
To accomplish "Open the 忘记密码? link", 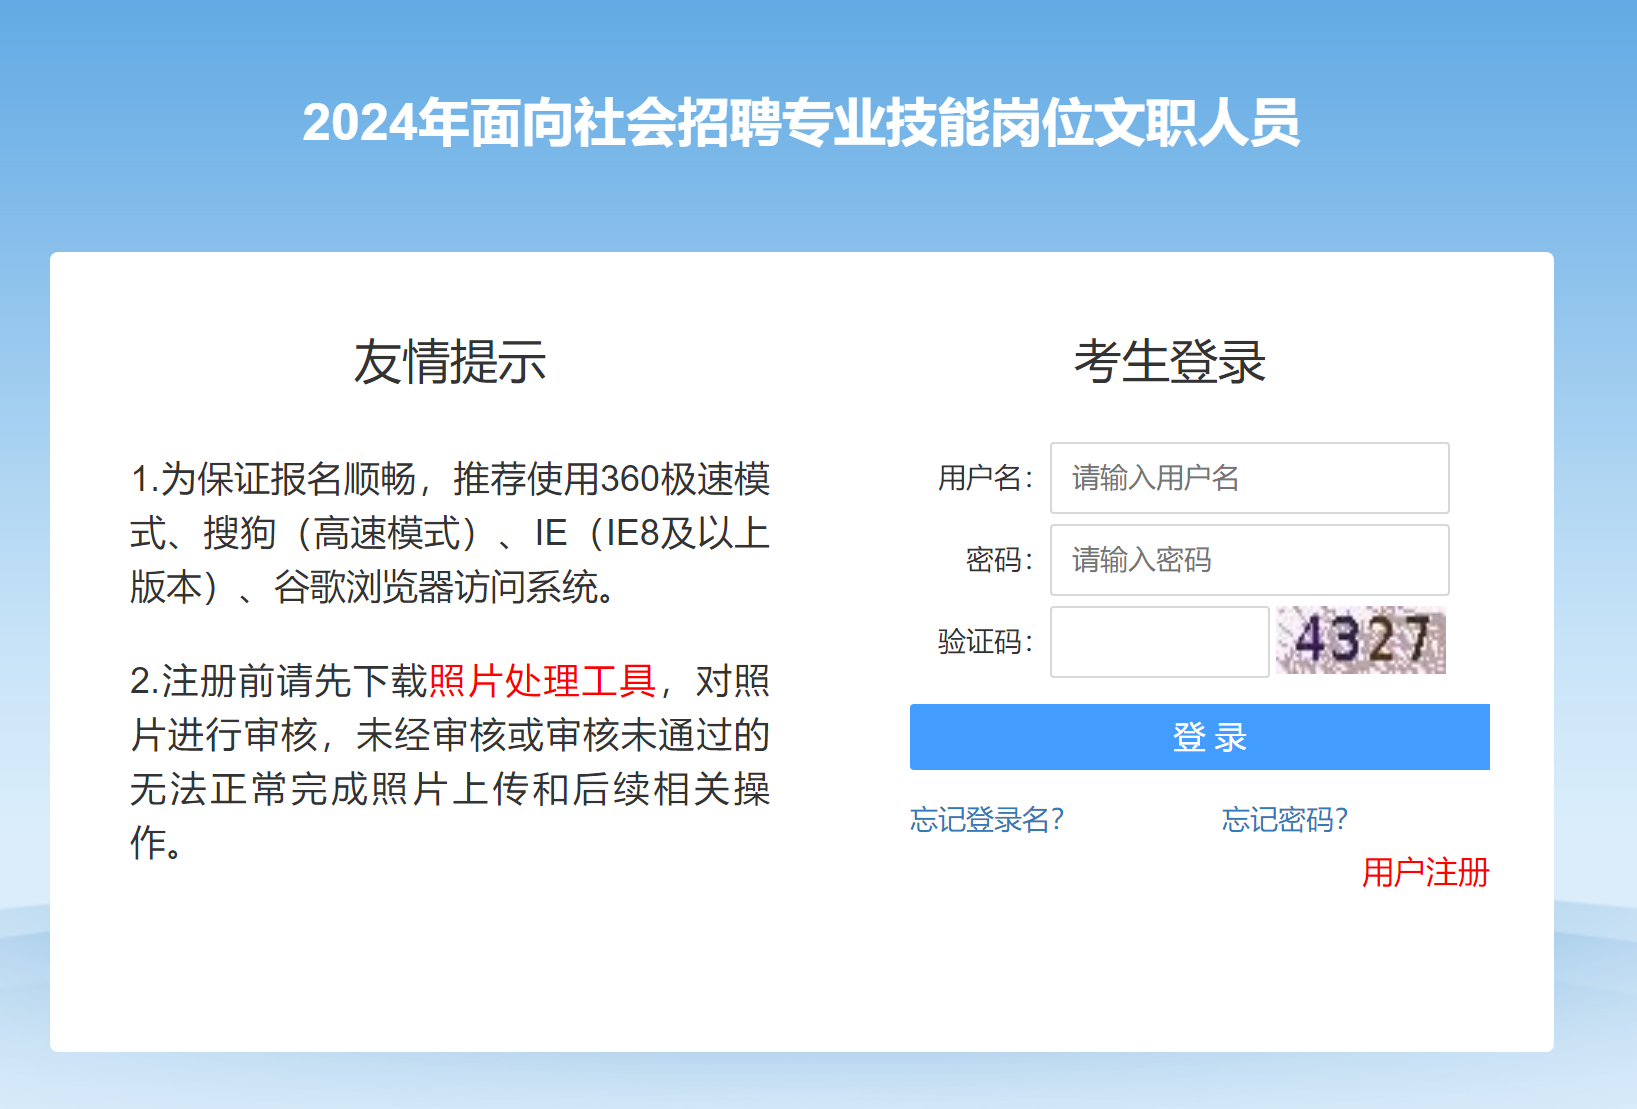I will point(1285,820).
